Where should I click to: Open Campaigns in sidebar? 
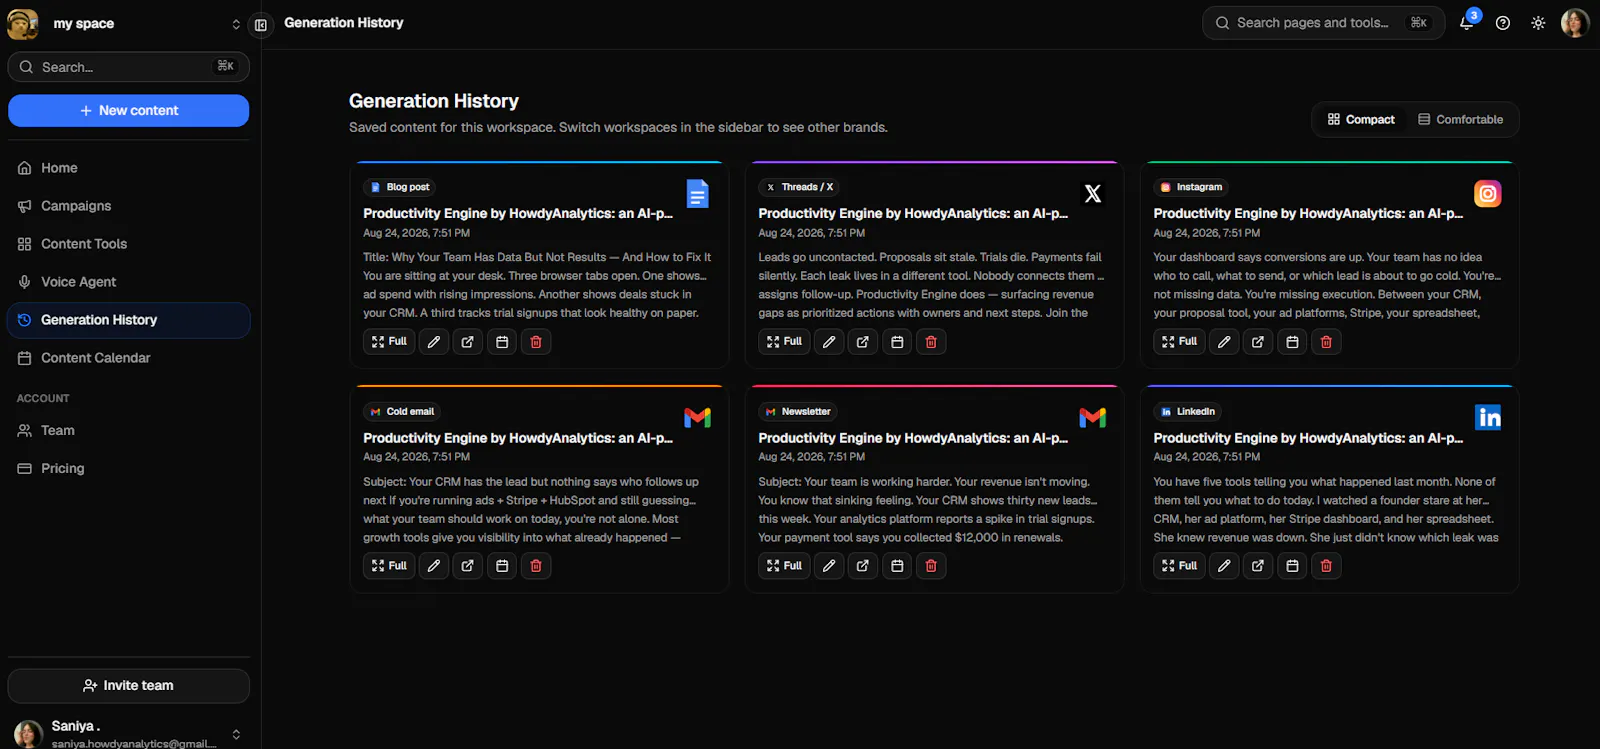tap(129, 206)
